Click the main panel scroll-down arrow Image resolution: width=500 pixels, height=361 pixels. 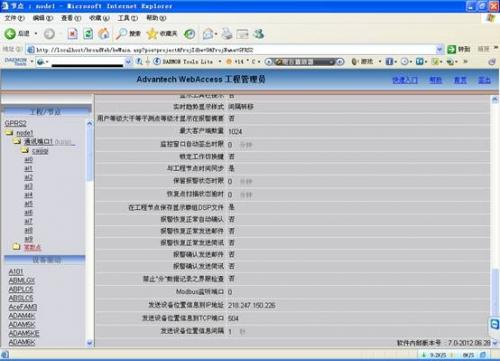click(495, 343)
